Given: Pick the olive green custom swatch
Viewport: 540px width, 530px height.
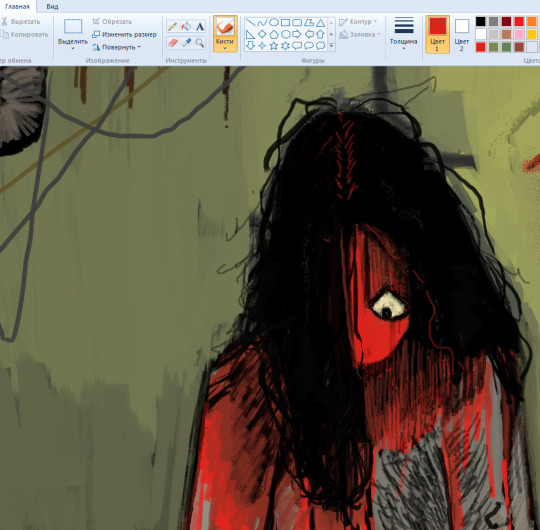Looking at the screenshot, I should (x=494, y=47).
